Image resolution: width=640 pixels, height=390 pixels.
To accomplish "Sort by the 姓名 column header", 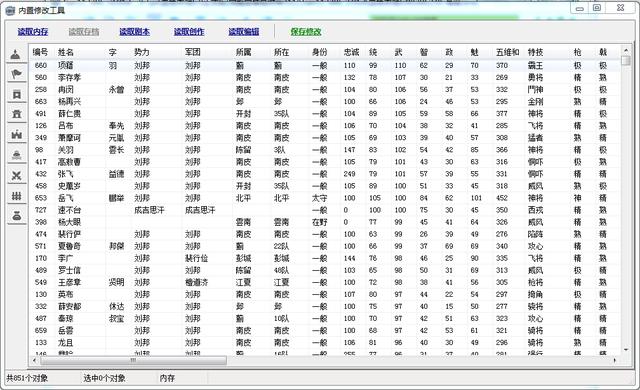I will click(65, 52).
